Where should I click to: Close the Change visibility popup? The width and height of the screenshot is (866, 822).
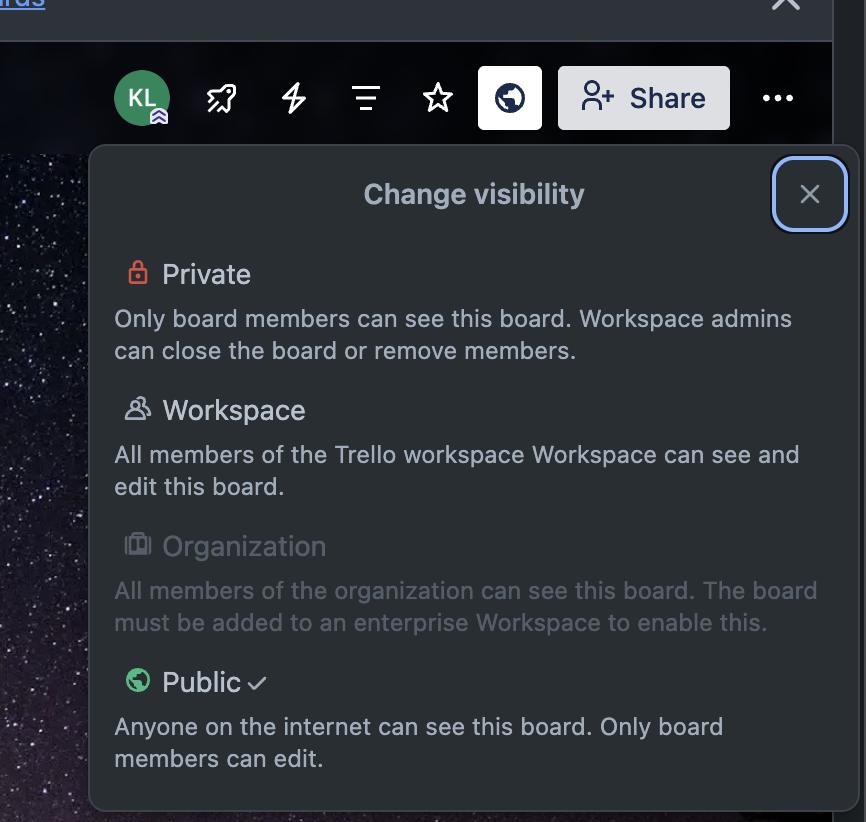pos(809,194)
